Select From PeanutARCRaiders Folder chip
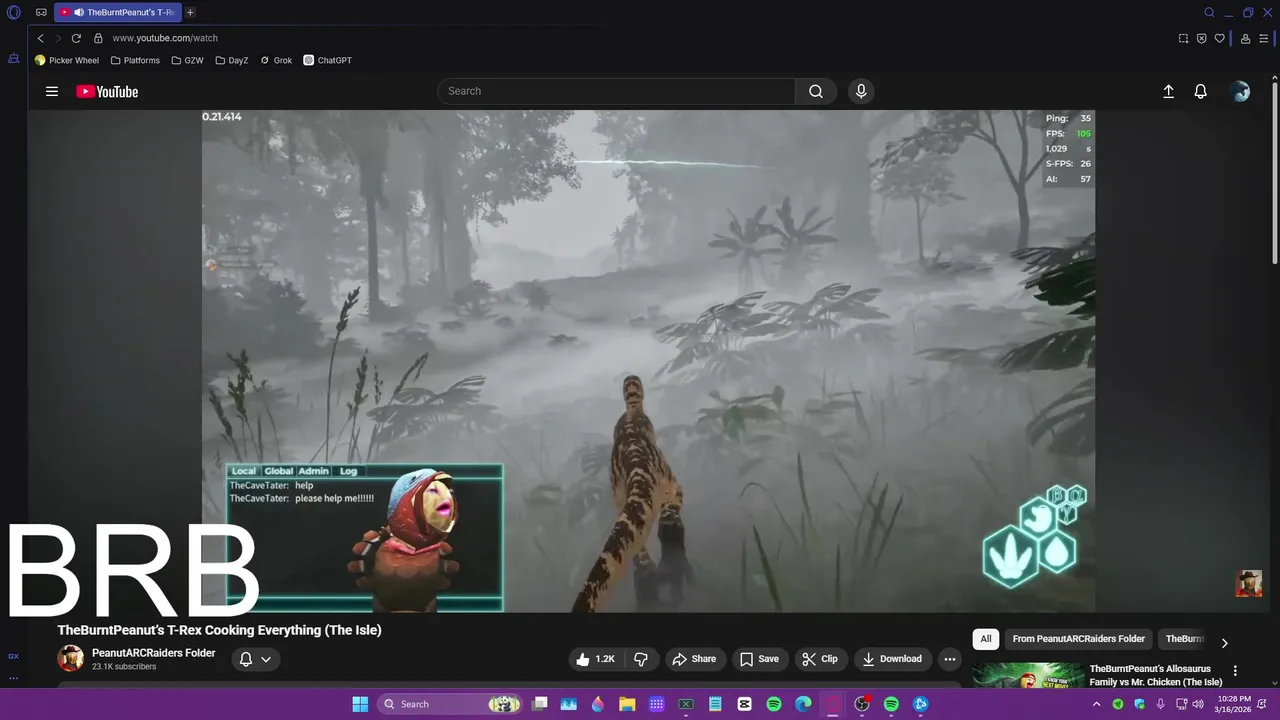1280x720 pixels. pos(1078,639)
